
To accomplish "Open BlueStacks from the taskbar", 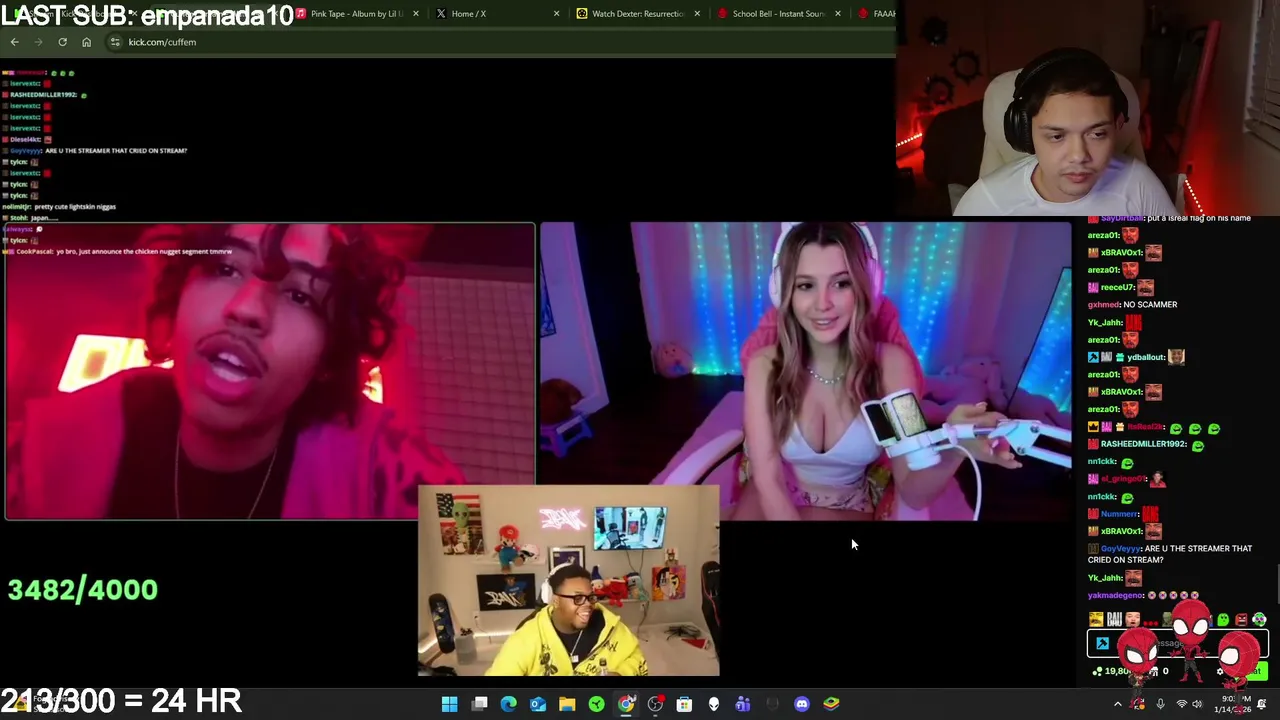I will (x=831, y=704).
